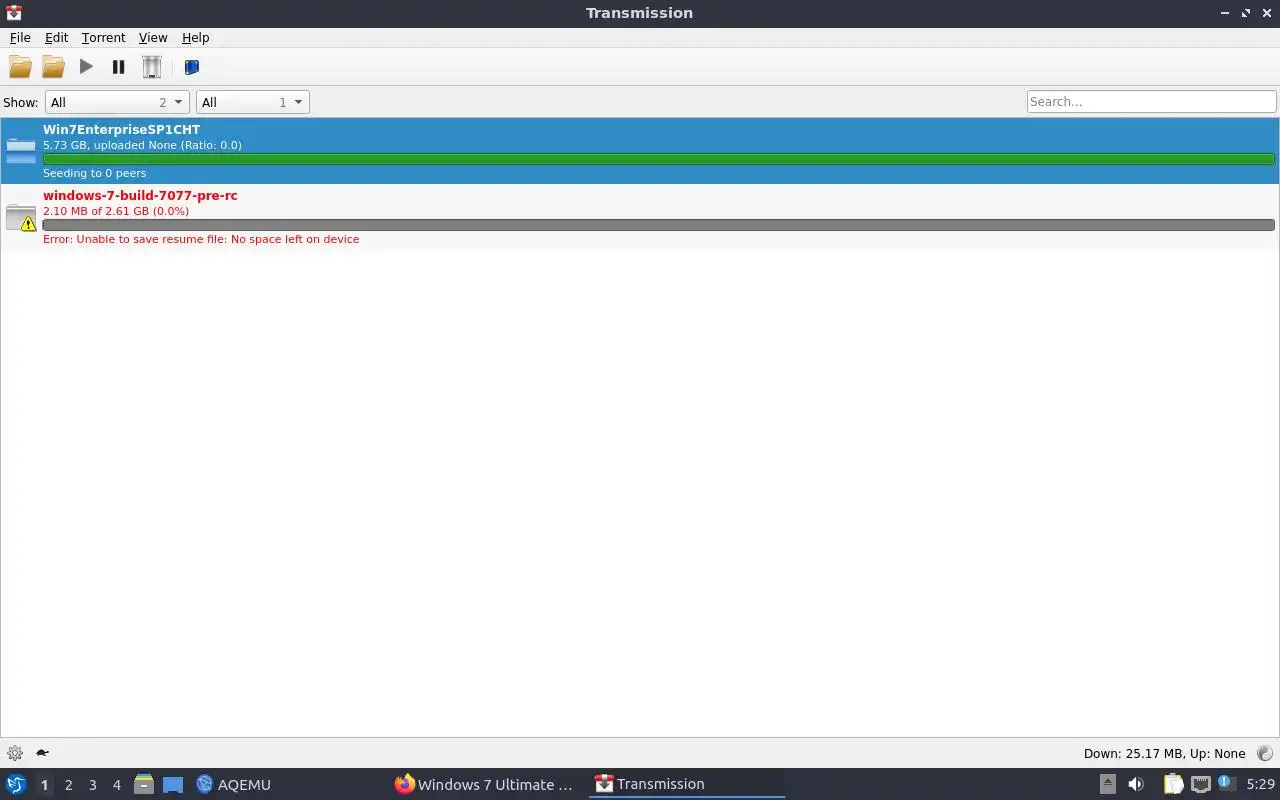Open the gear options button in status bar
Image resolution: width=1280 pixels, height=800 pixels.
(x=15, y=753)
